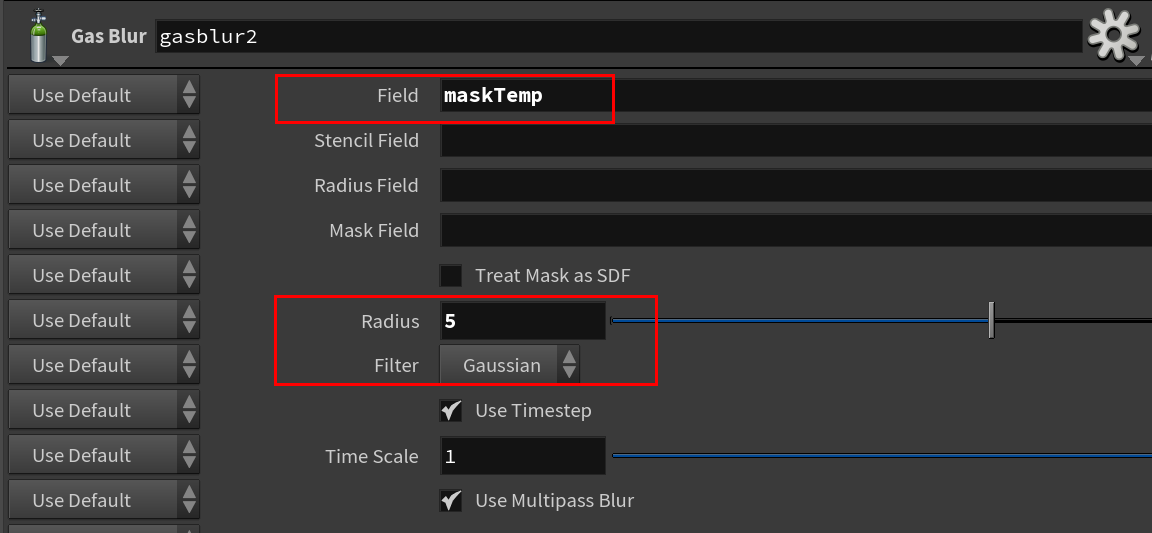
Task: Click the Radius slider handle
Action: point(991,321)
